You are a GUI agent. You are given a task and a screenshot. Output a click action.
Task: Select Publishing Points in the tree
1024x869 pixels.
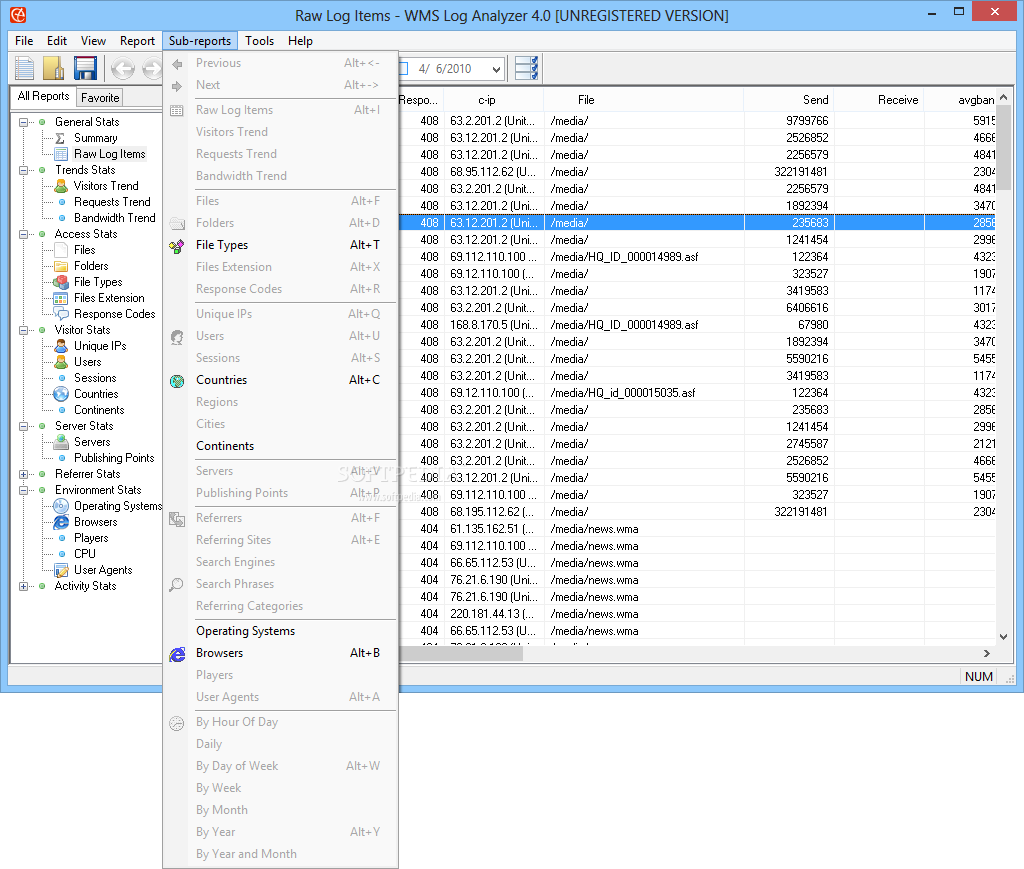[114, 458]
